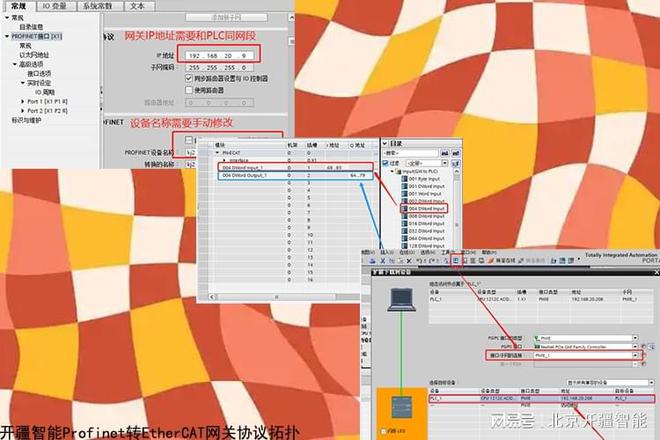Open the PG/PC 接口的类型 dropdown
The height and width of the screenshot is (440, 660).
click(x=635, y=338)
